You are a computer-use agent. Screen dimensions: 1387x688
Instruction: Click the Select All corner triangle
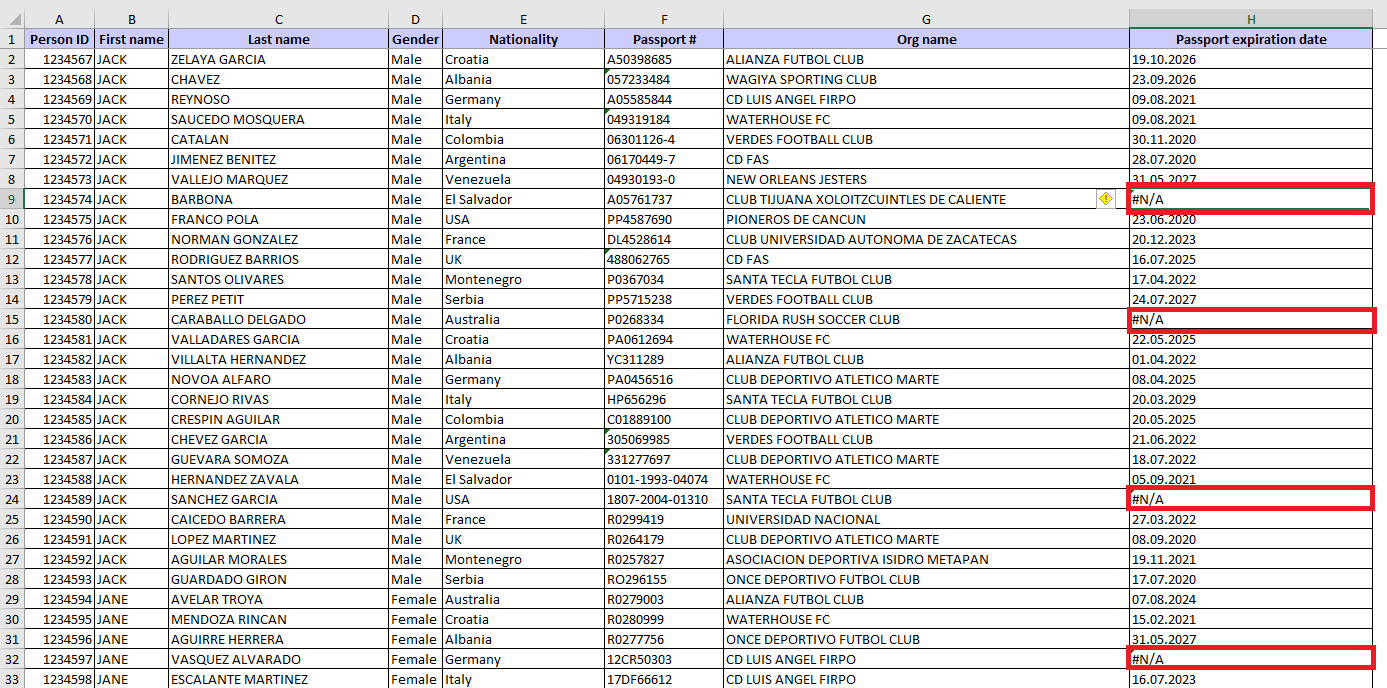point(11,19)
